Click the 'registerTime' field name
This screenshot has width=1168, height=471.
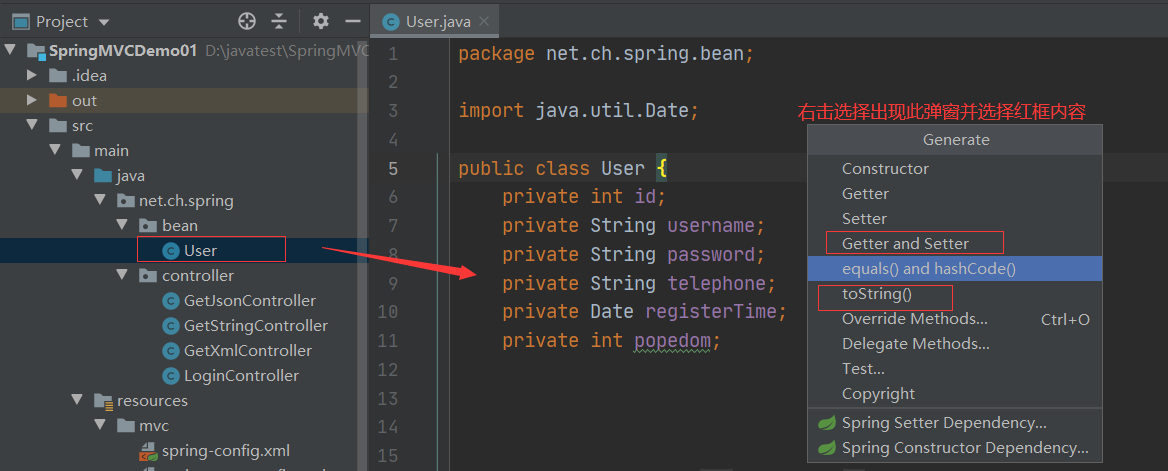tap(711, 312)
